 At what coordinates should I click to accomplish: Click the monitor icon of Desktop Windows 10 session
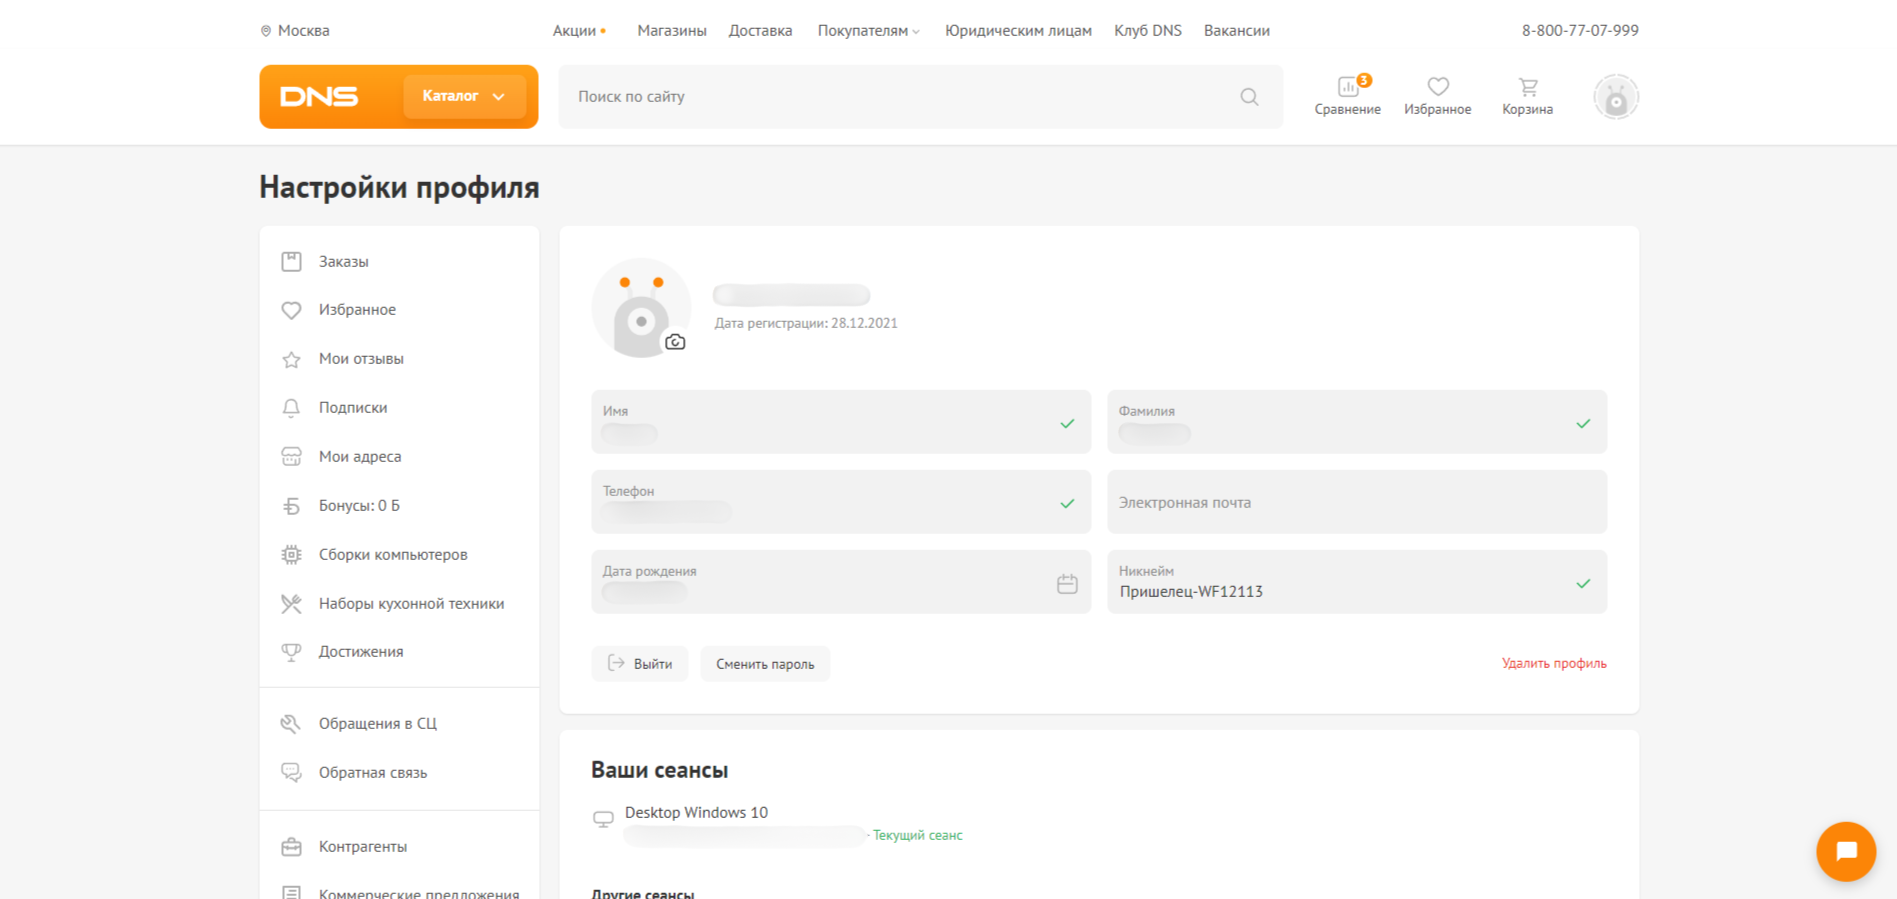[603, 819]
